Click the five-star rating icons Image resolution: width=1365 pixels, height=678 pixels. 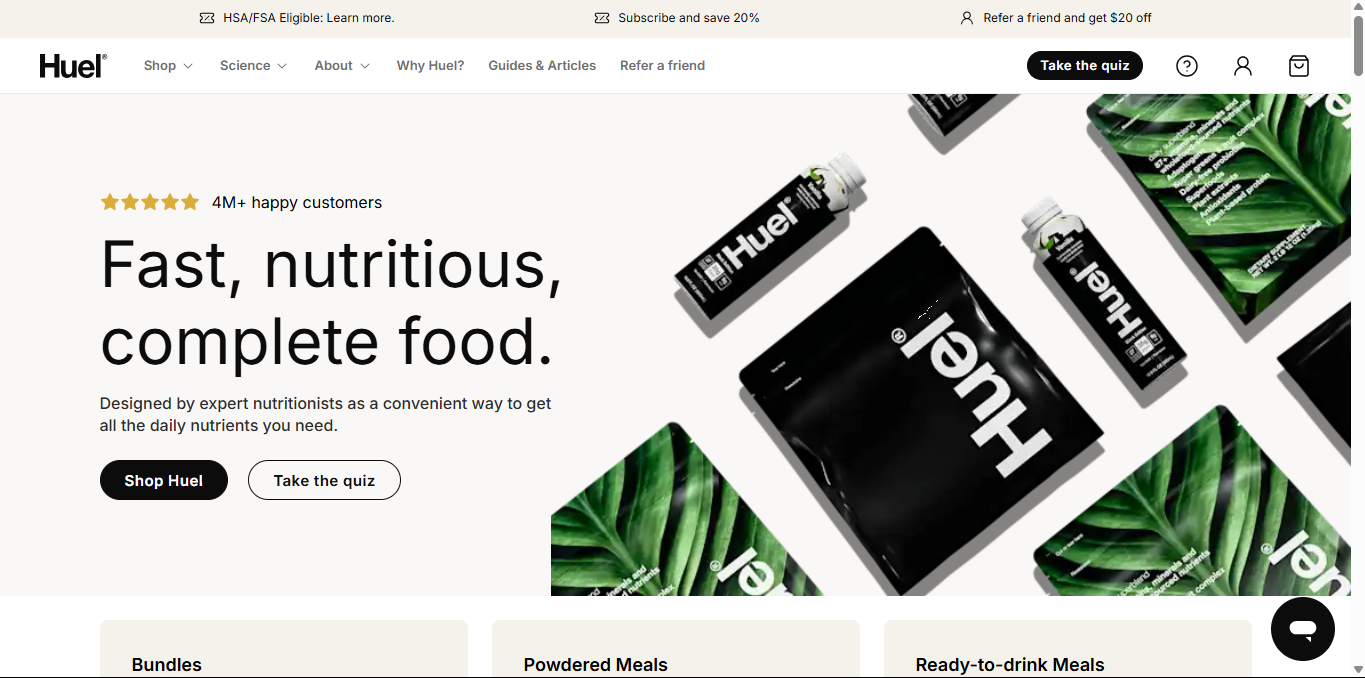coord(150,202)
